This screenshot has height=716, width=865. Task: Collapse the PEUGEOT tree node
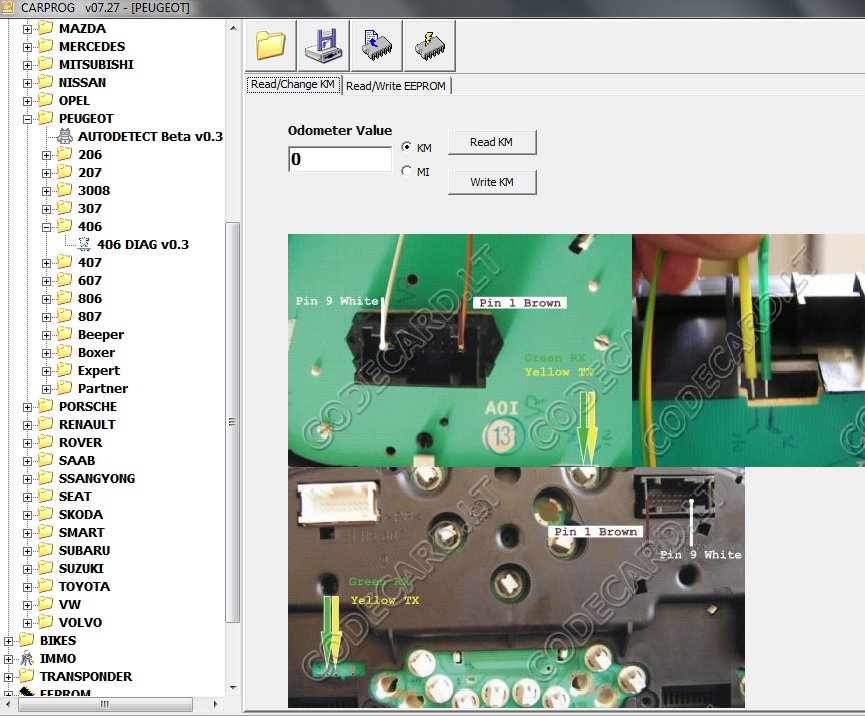click(27, 119)
